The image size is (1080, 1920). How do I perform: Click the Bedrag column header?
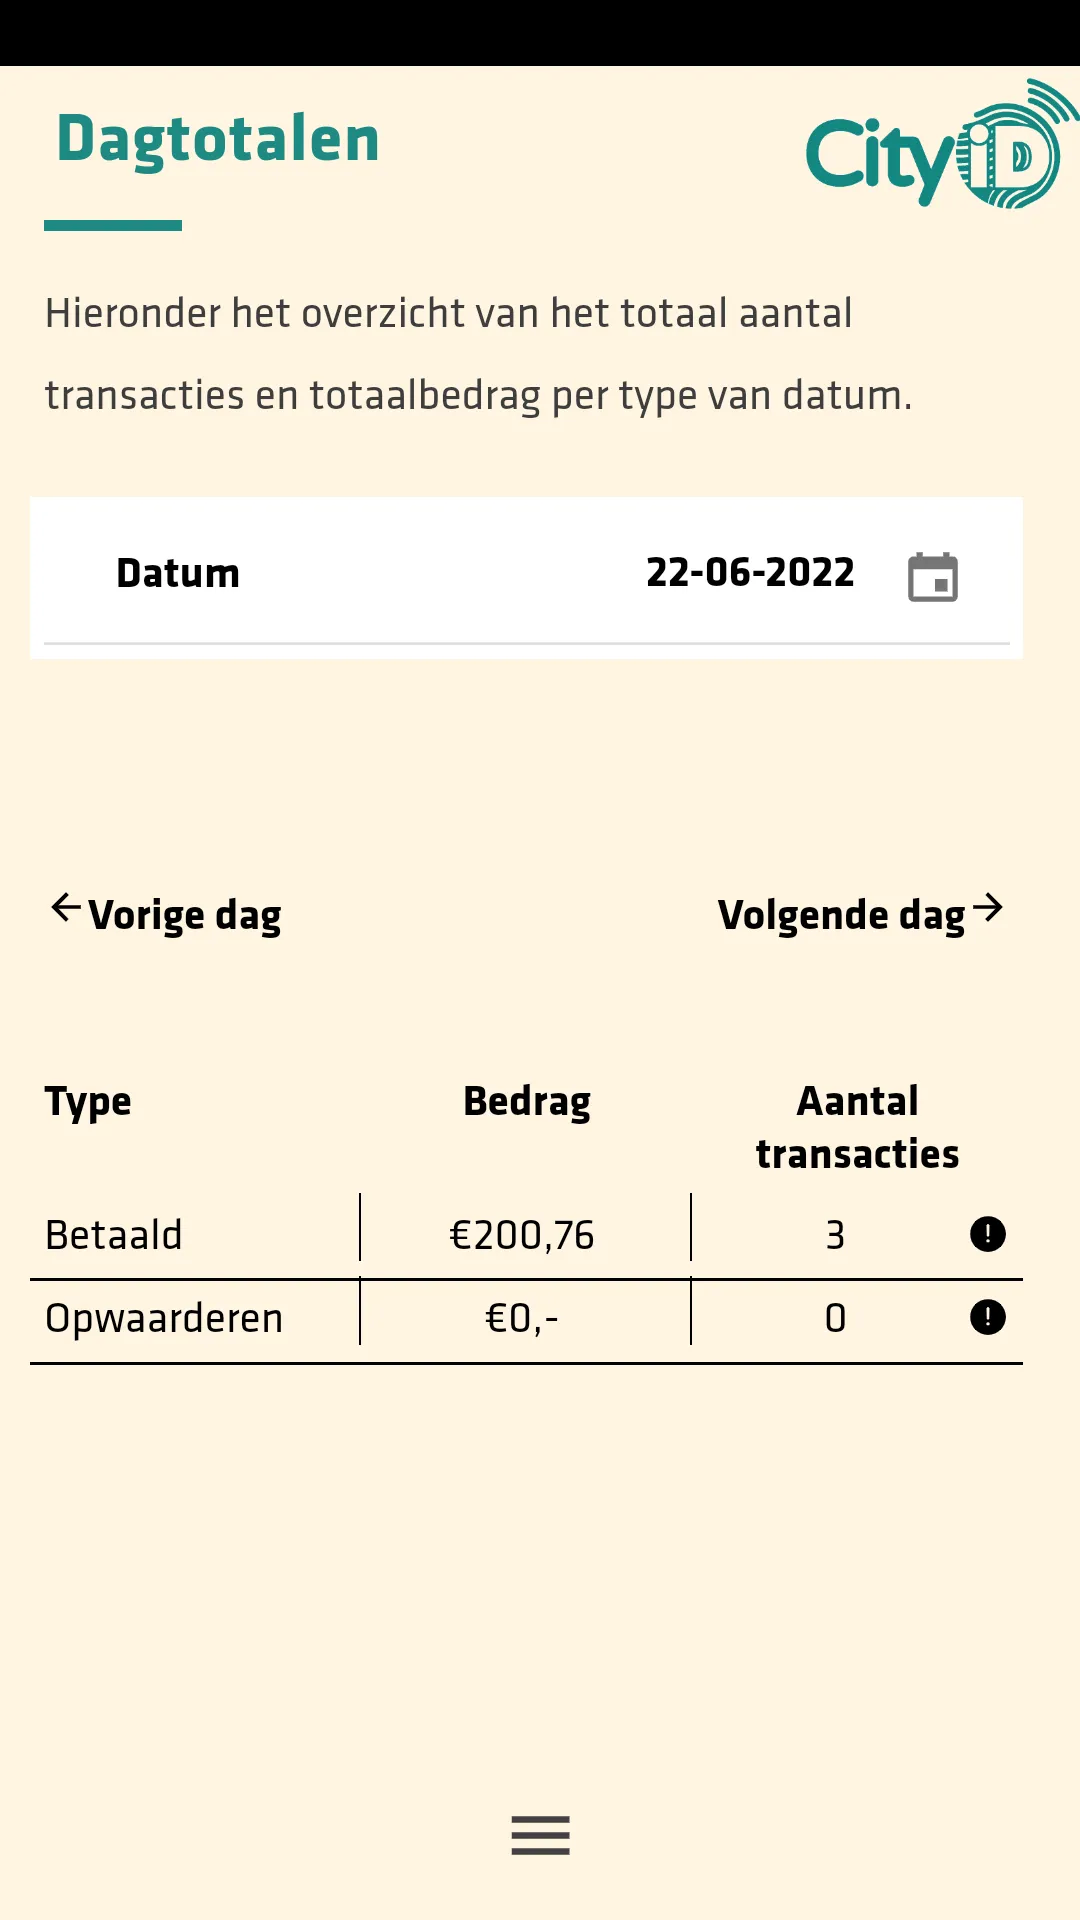click(x=527, y=1102)
